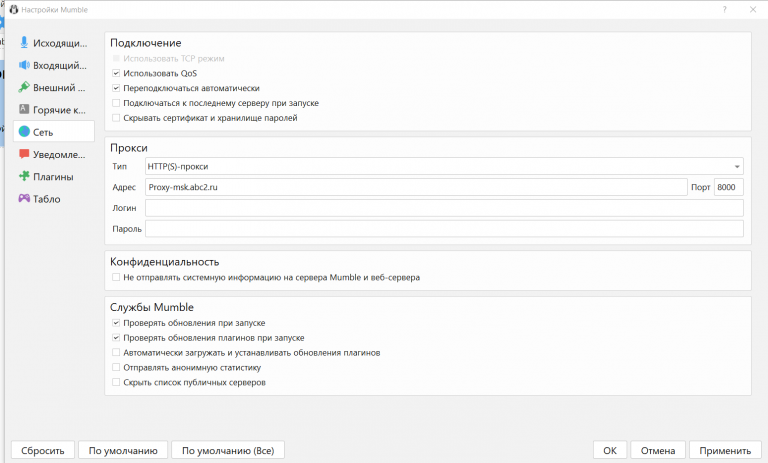Image resolution: width=768 pixels, height=463 pixels.
Task: Select the incoming audio speaker icon
Action: [24, 65]
